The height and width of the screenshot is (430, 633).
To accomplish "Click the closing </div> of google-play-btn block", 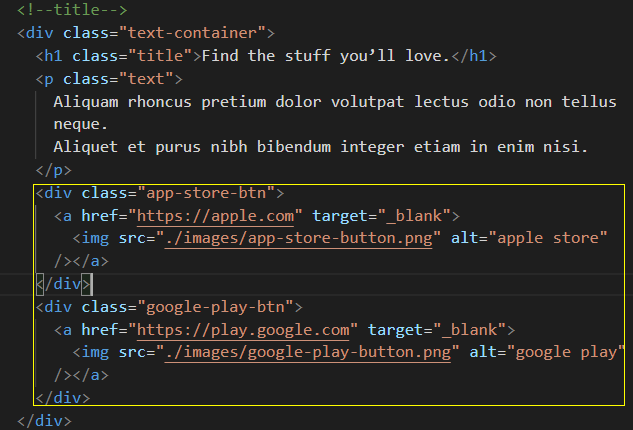I will click(x=63, y=398).
